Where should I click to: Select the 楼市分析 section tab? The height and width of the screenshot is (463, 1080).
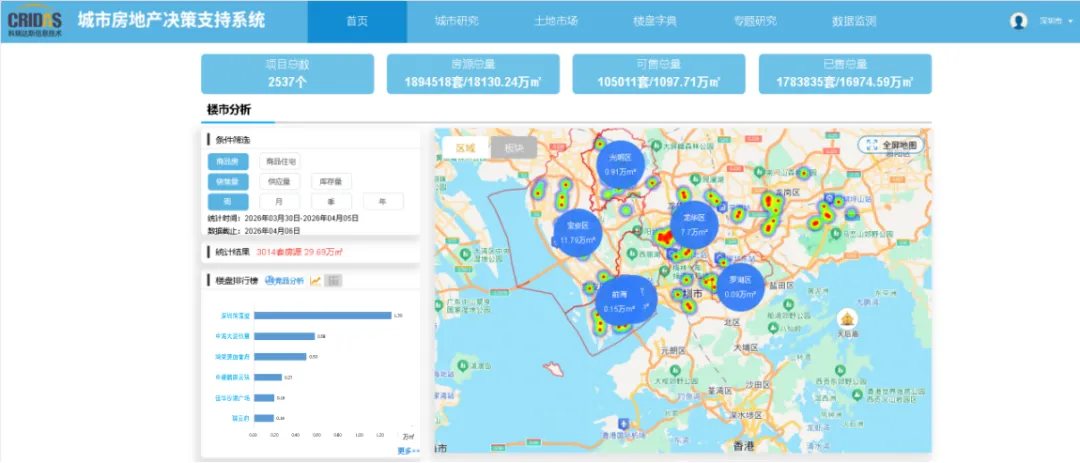click(229, 110)
